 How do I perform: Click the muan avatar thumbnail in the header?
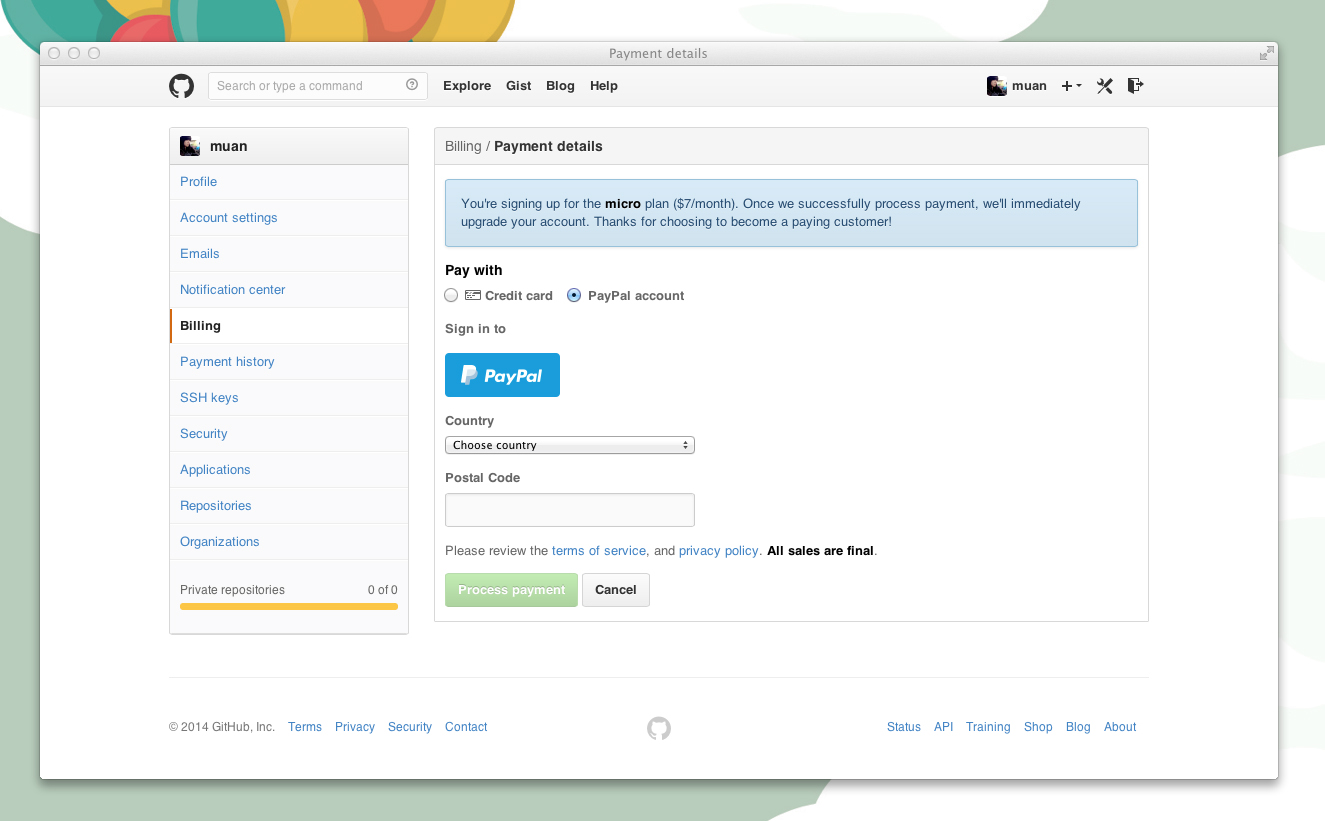click(996, 86)
